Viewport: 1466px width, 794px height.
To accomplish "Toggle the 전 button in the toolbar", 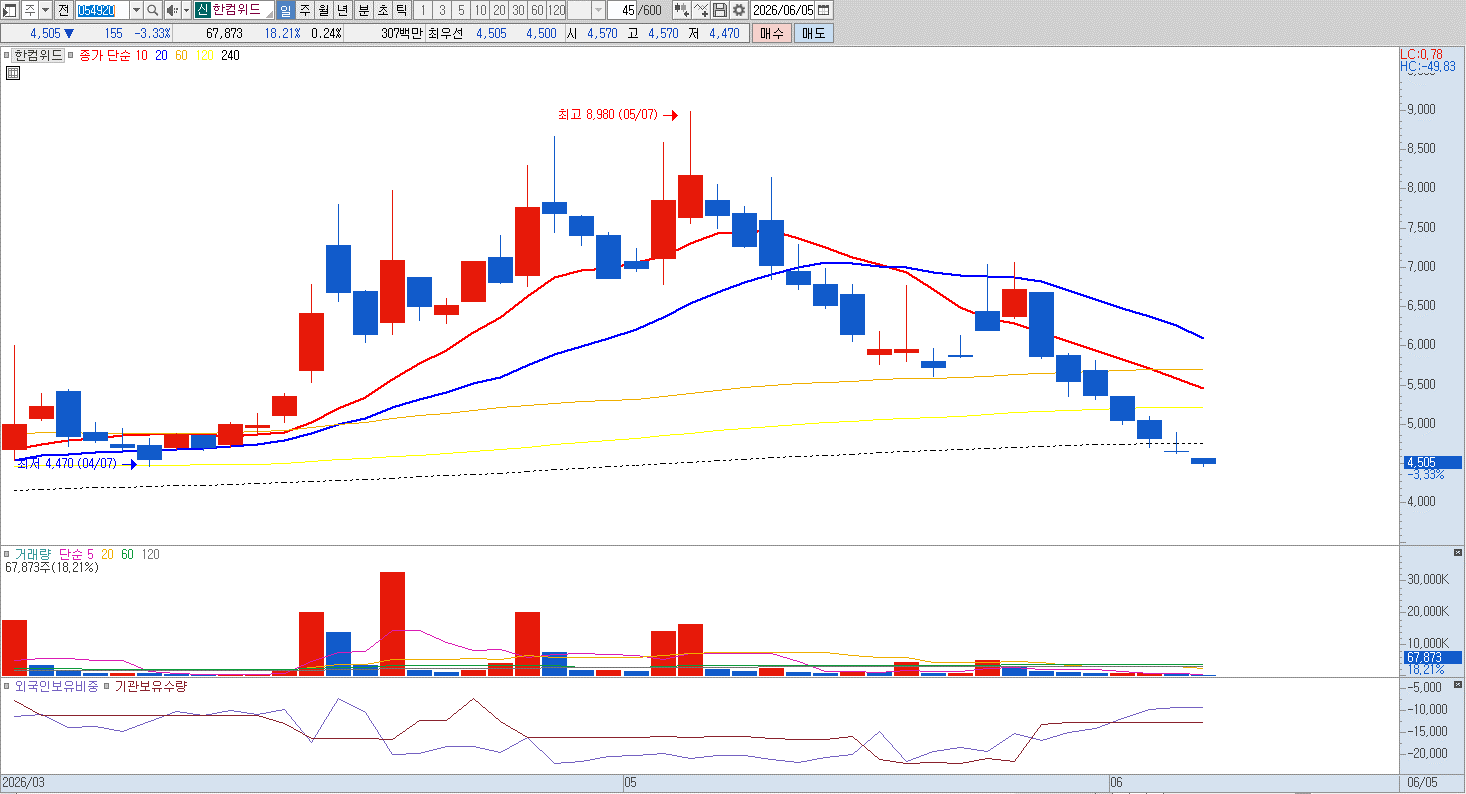I will (63, 10).
